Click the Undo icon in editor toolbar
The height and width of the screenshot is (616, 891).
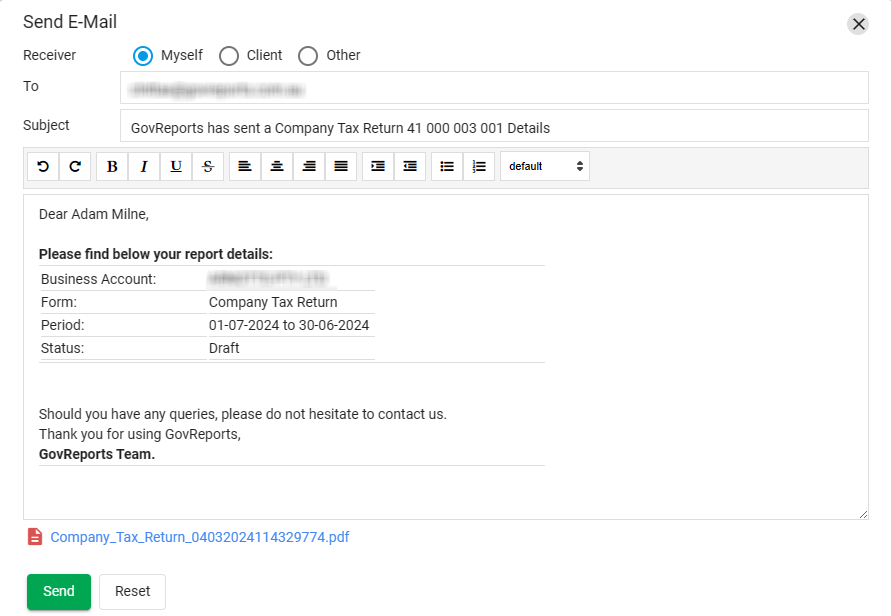[43, 167]
